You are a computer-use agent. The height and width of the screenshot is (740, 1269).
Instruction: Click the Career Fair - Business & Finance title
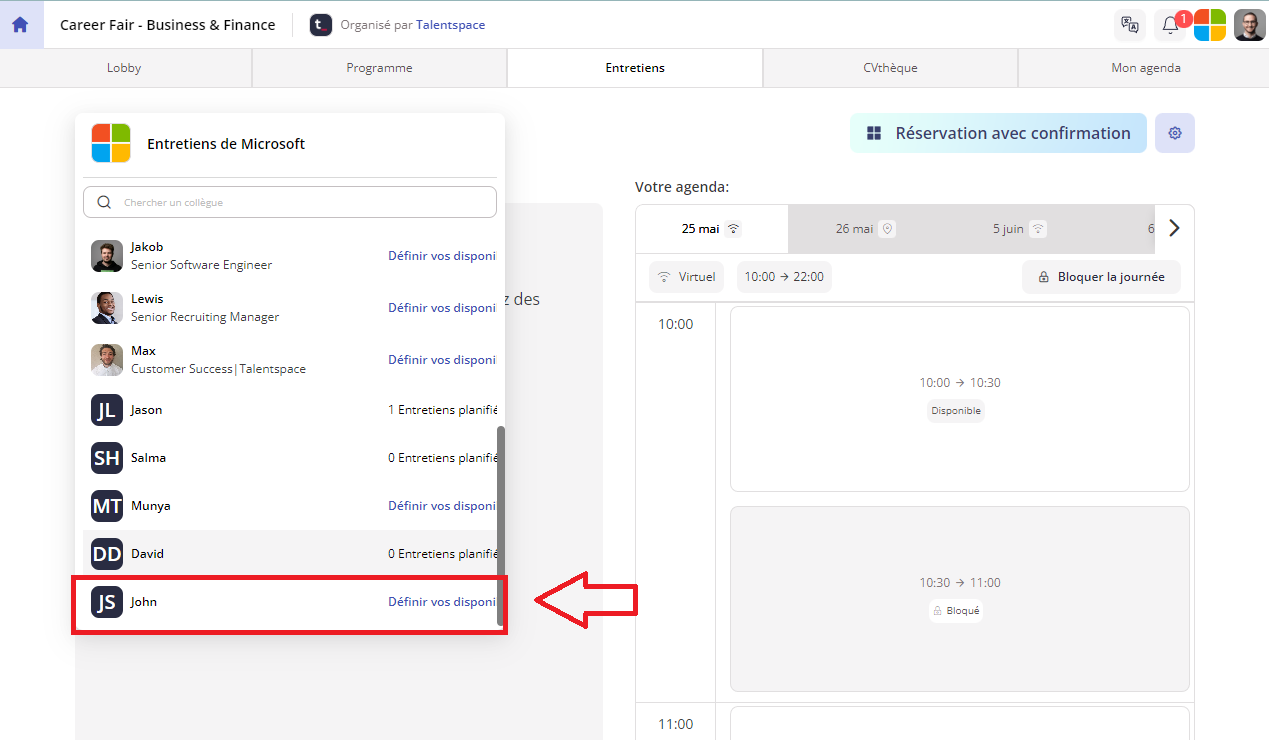point(167,25)
